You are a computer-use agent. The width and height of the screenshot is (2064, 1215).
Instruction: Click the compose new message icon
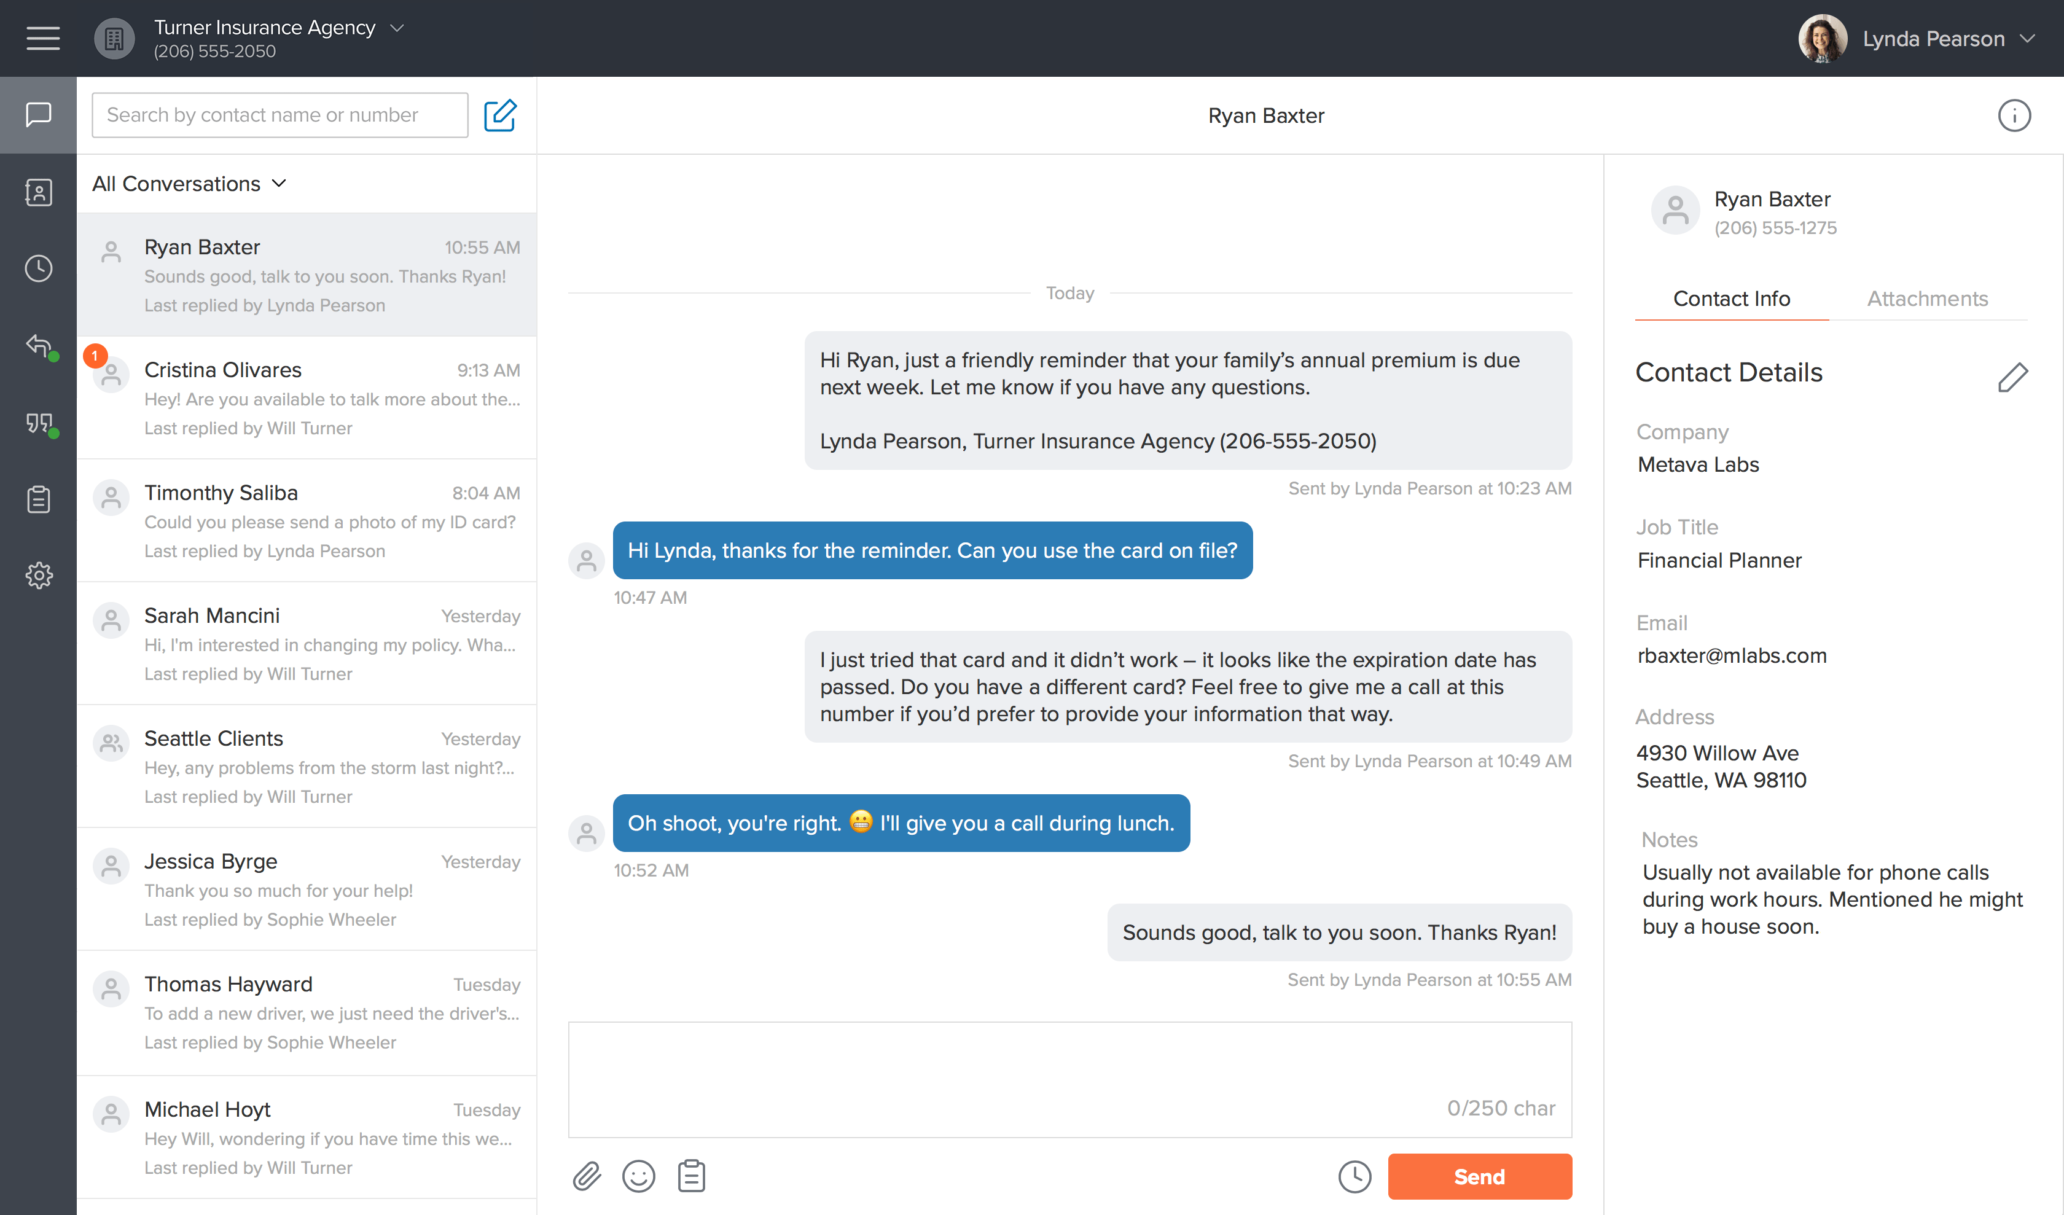pos(500,115)
